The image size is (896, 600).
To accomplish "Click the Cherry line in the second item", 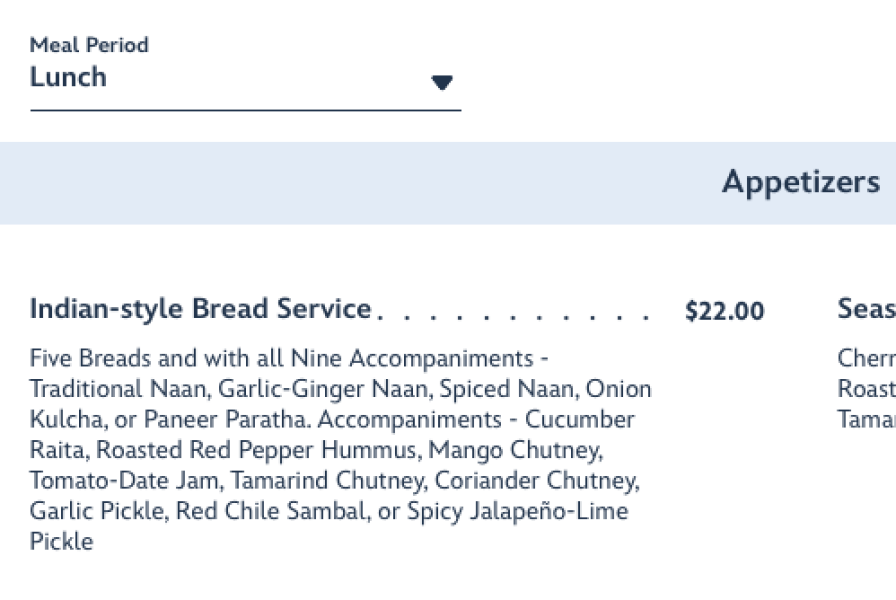I will tap(866, 358).
